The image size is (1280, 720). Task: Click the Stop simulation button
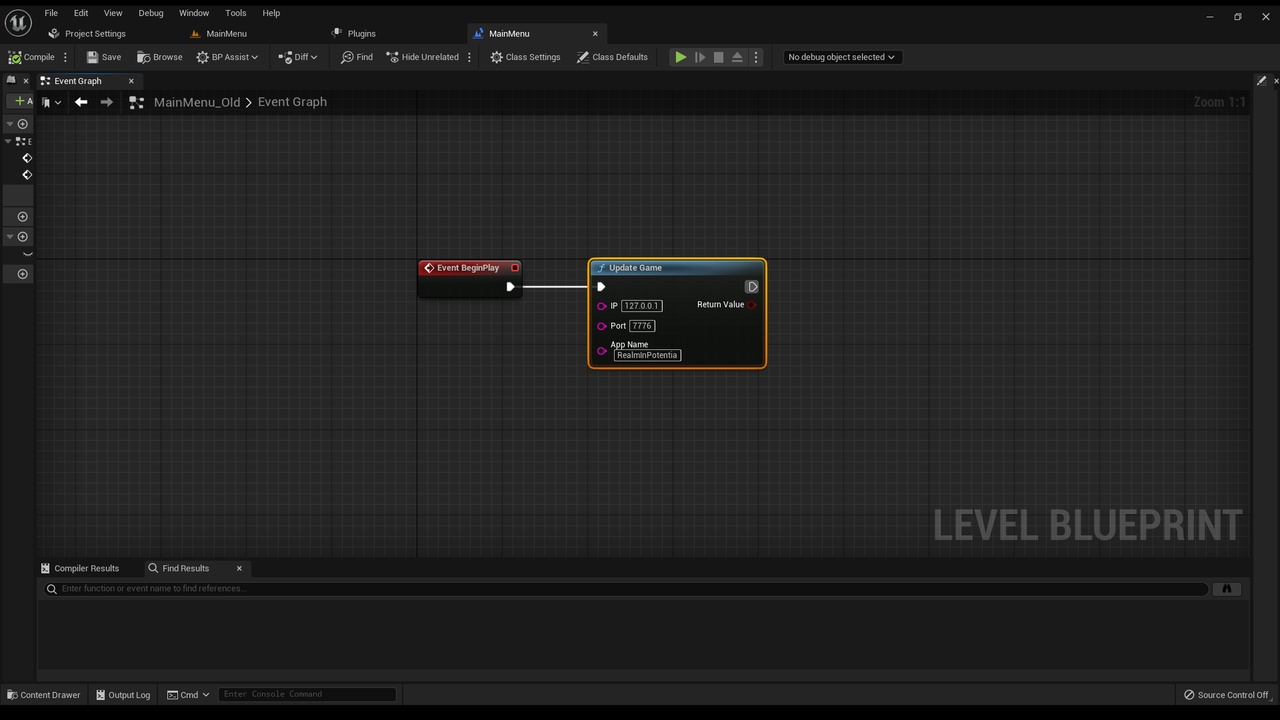718,57
